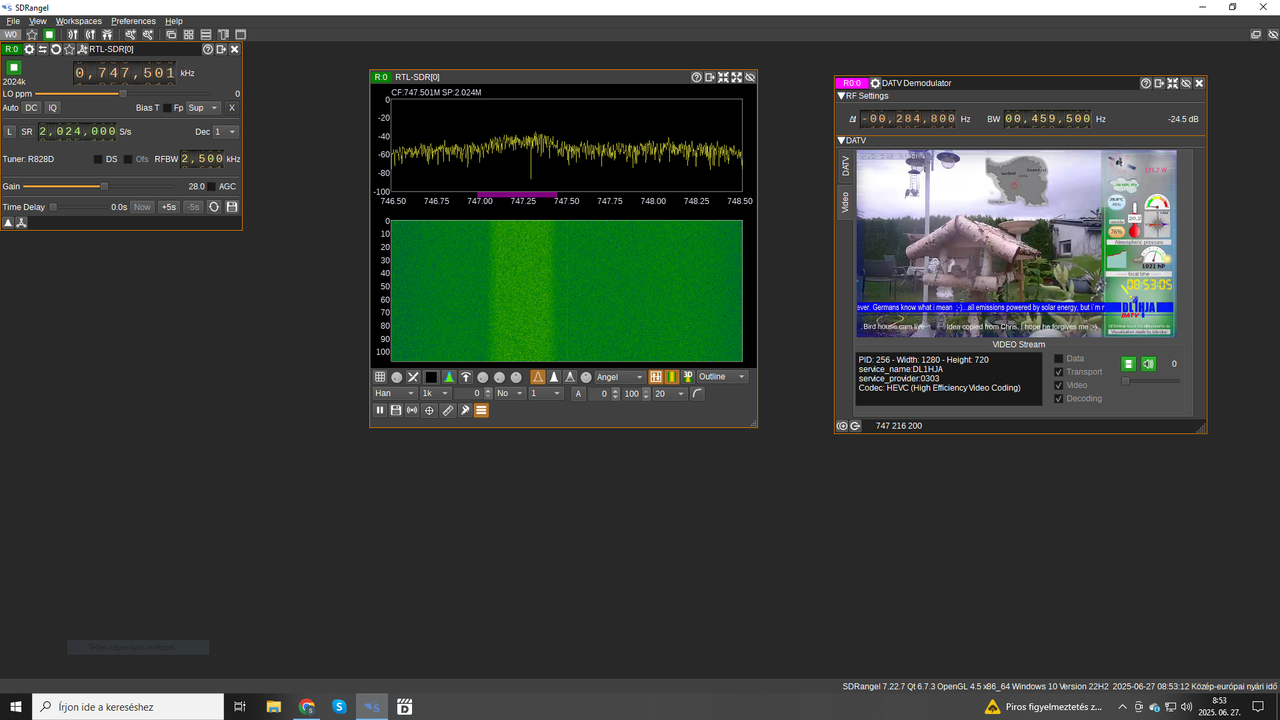Switch to the Video vertical tab

[x=845, y=202]
